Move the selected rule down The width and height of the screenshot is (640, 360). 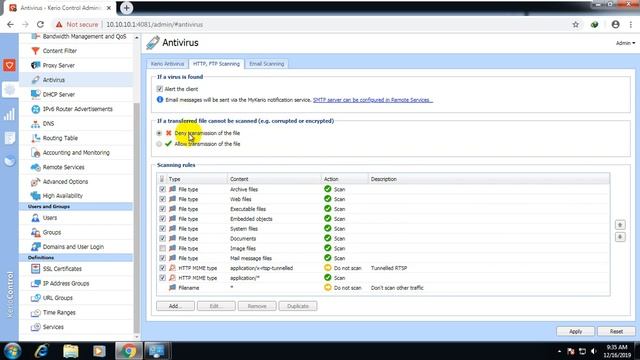620,237
